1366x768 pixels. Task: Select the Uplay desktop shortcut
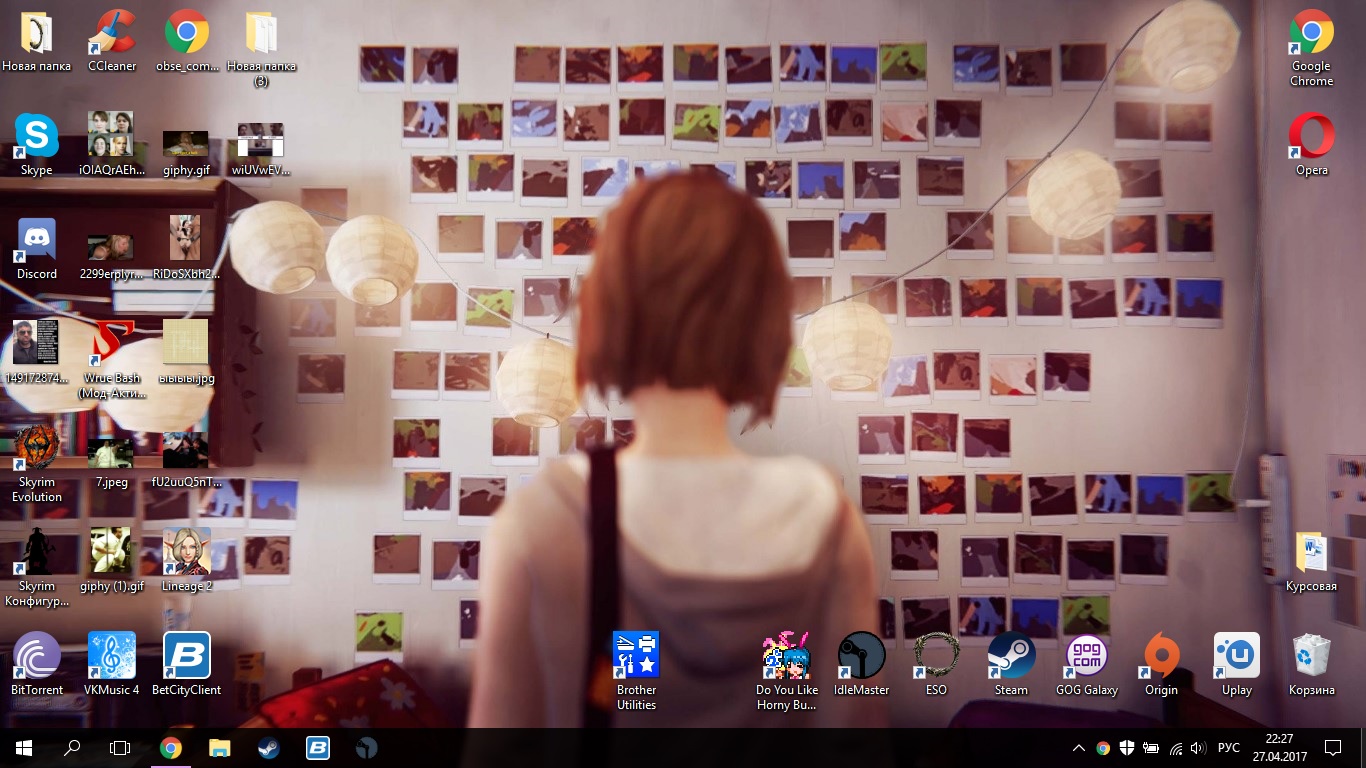coord(1237,664)
